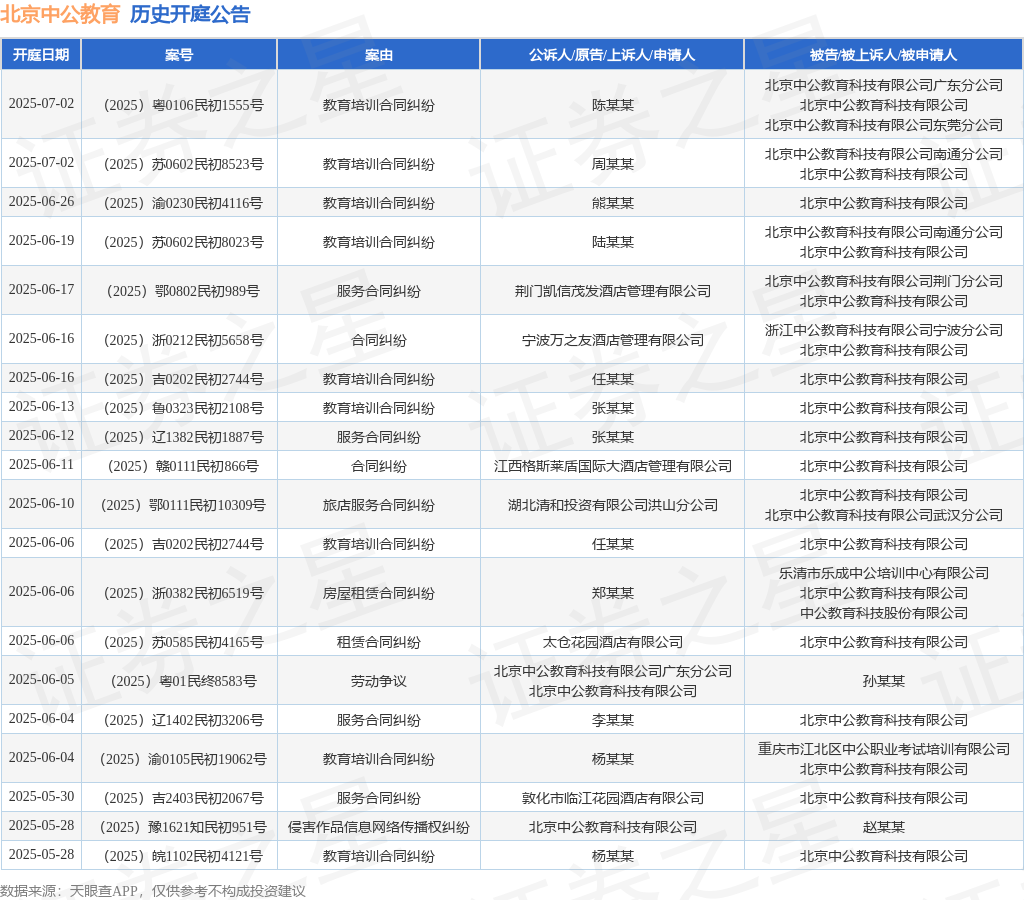Viewport: 1024px width, 900px height.
Task: Click plaintiff 李某某
Action: pyautogui.click(x=613, y=720)
